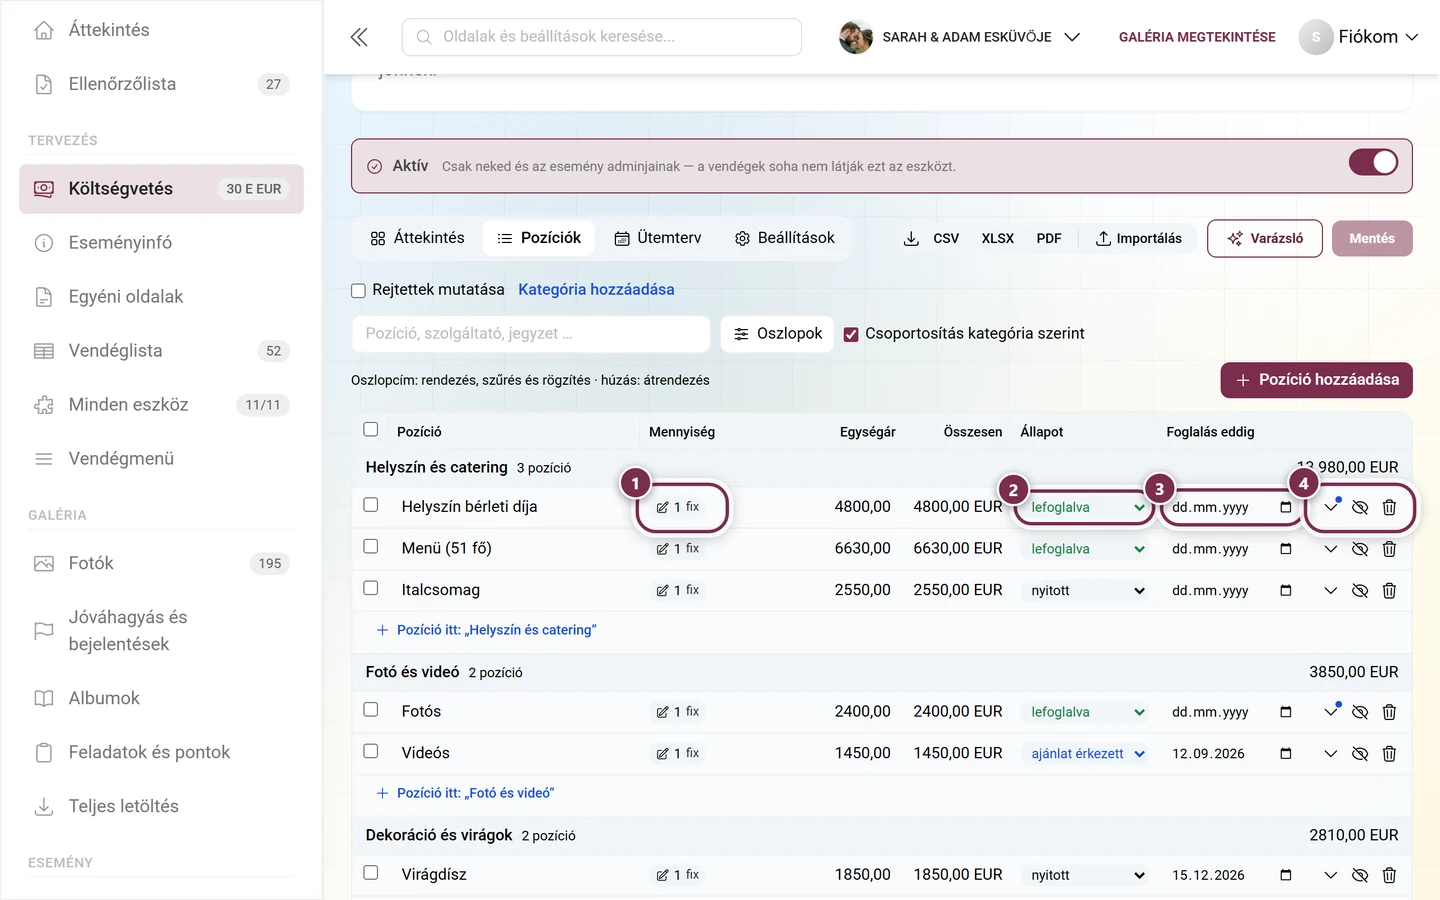Open the Fiókom account menu

tap(1358, 37)
